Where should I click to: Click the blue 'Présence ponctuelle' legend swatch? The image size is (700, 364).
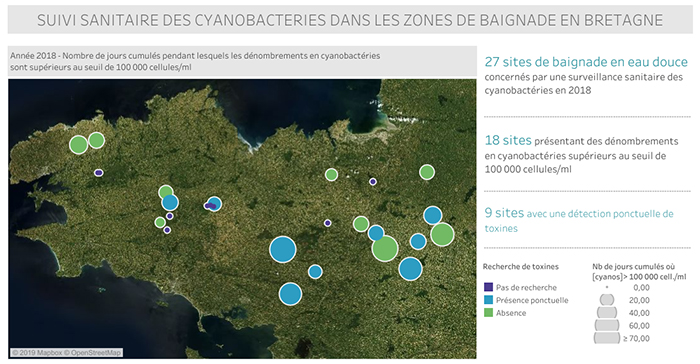488,300
